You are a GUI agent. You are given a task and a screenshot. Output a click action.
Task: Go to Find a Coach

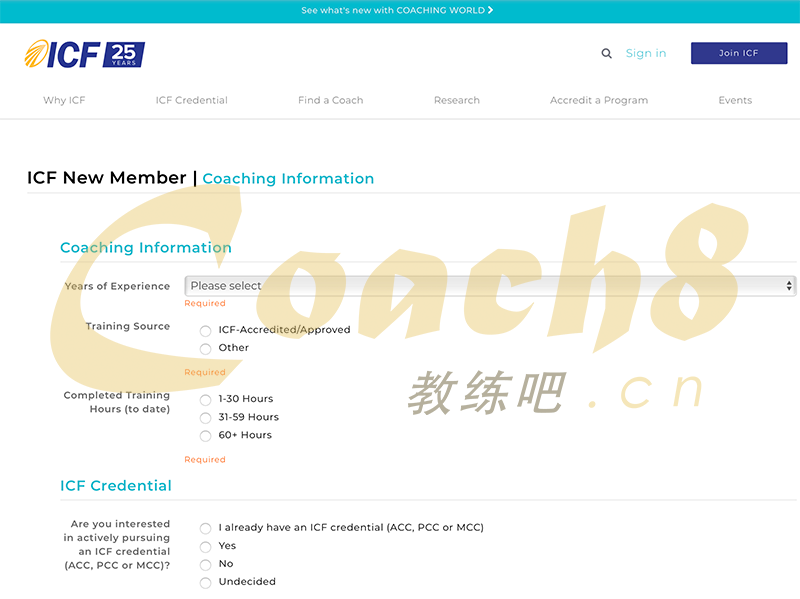tap(330, 100)
